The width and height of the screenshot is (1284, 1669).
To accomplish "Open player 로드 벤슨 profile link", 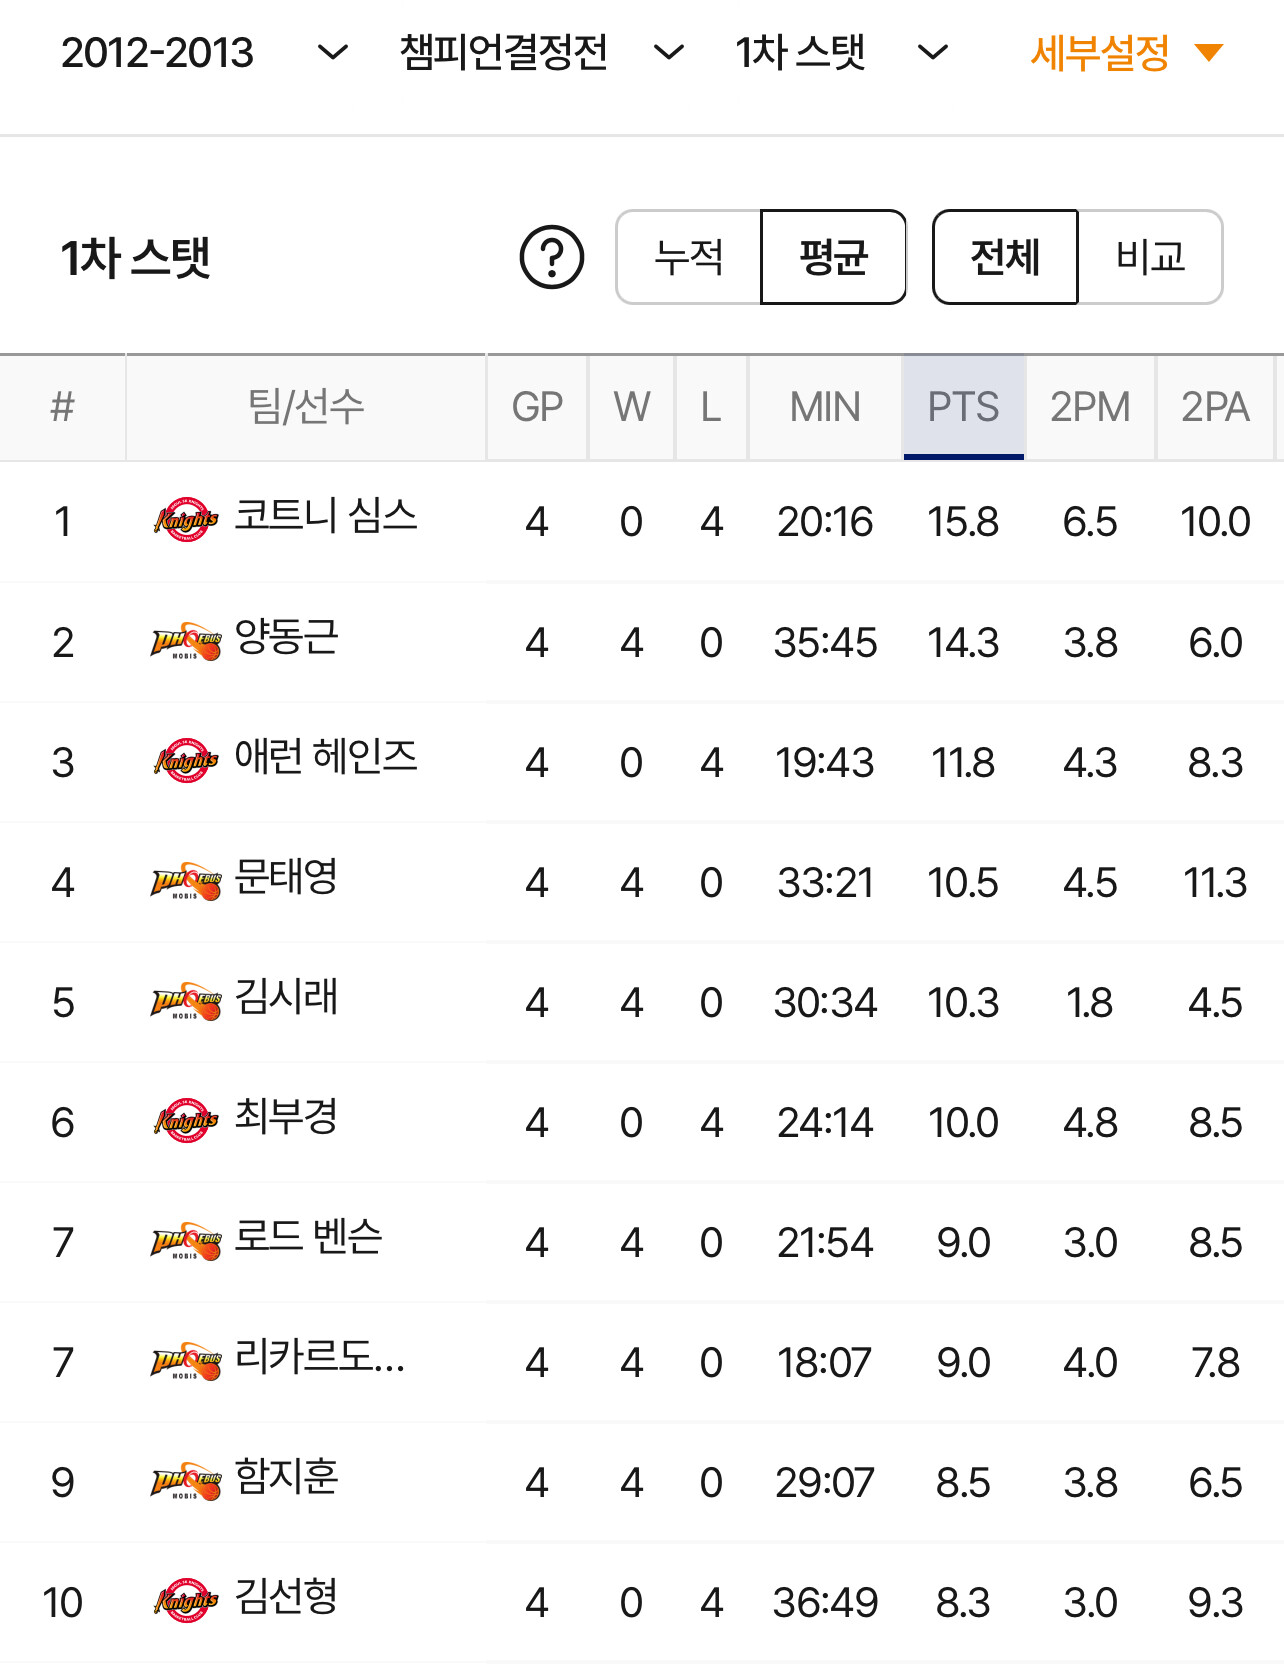I will tap(308, 1236).
